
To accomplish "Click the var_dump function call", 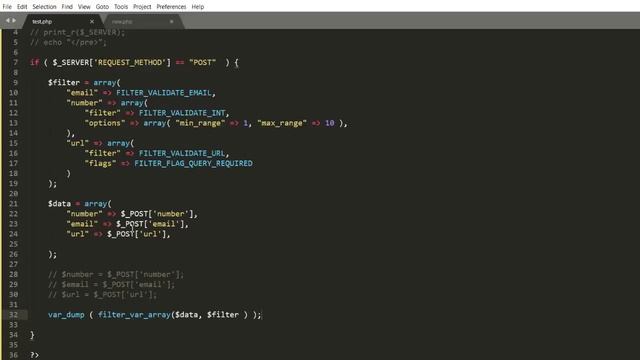I will point(66,315).
